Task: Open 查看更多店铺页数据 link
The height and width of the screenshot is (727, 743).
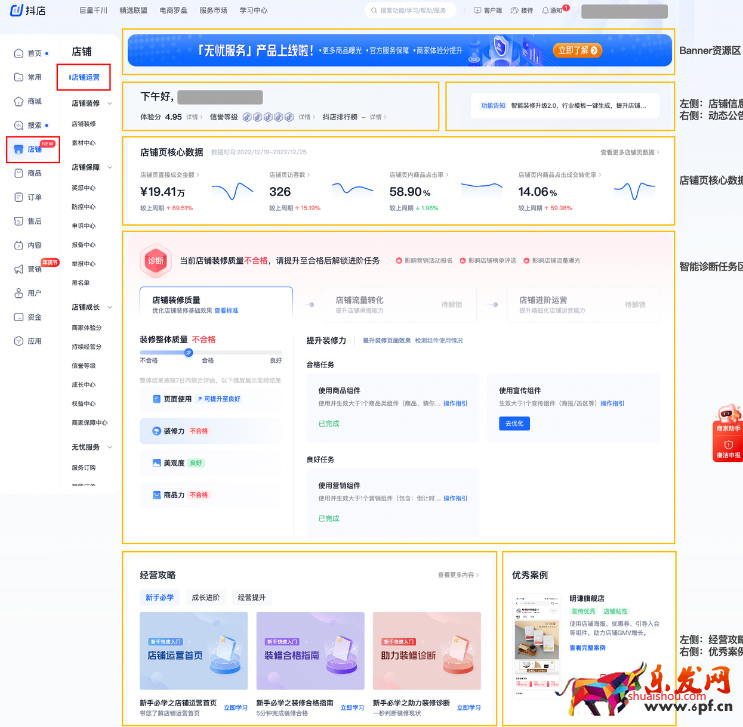Action: tap(630, 152)
